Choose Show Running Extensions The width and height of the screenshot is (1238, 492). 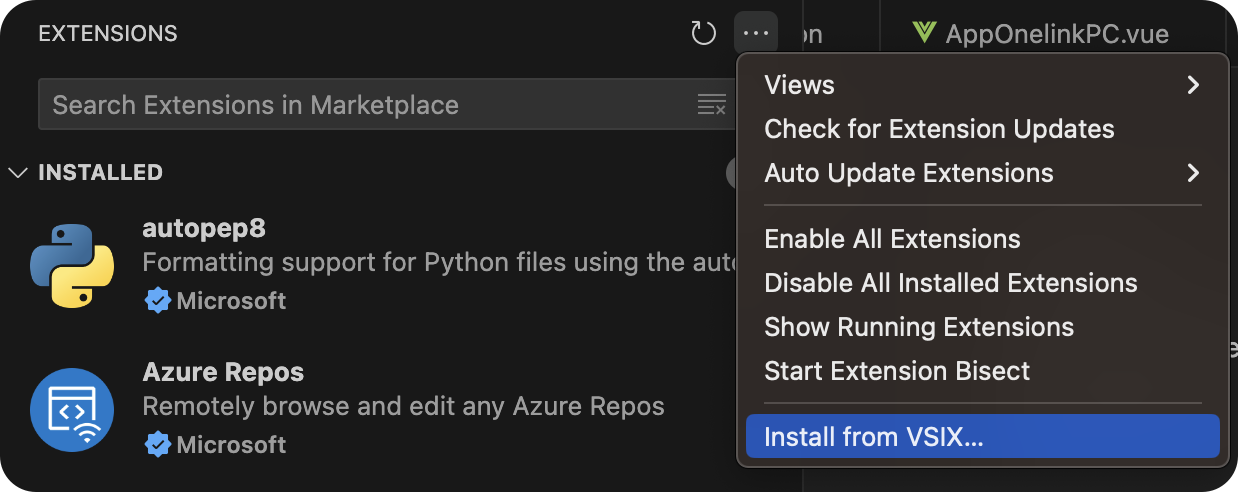coord(983,327)
